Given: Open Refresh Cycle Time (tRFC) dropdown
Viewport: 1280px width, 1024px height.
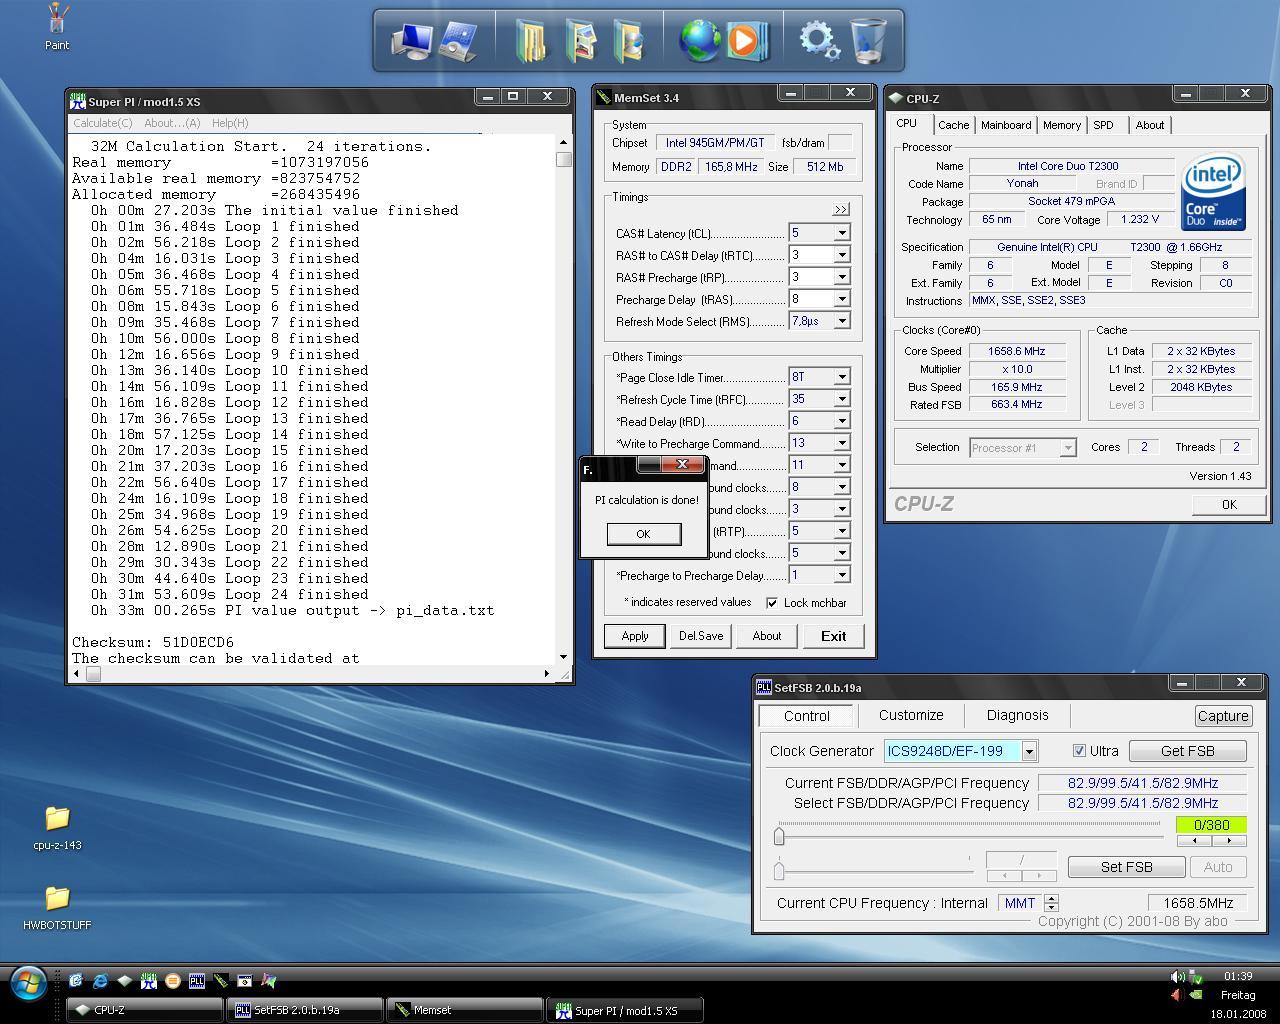Looking at the screenshot, I should point(842,399).
